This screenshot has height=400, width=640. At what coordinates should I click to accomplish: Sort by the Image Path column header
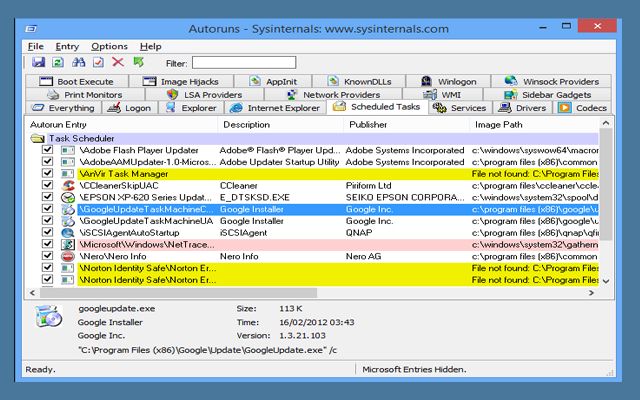[534, 124]
